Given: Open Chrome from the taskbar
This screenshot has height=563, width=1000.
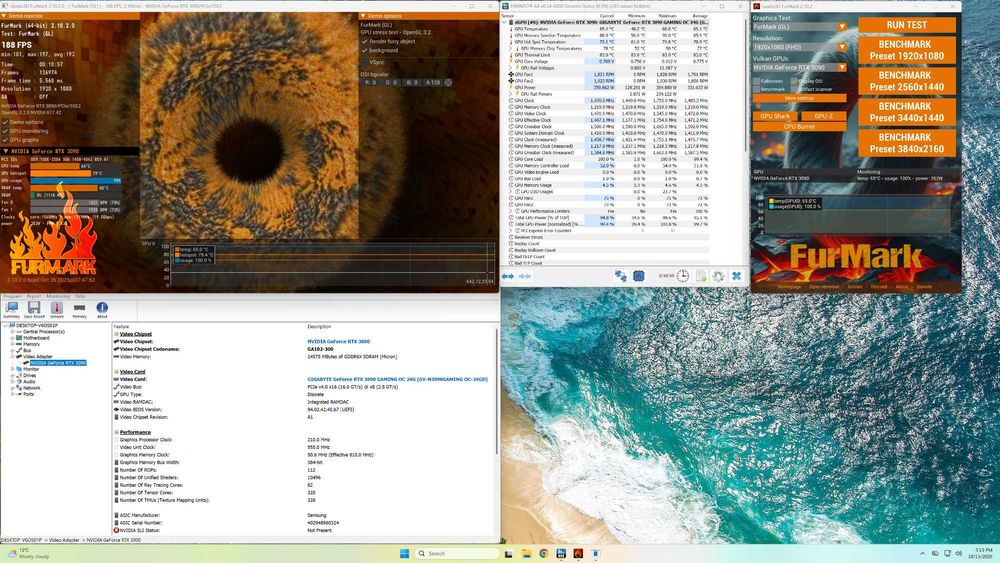Looking at the screenshot, I should pyautogui.click(x=543, y=553).
